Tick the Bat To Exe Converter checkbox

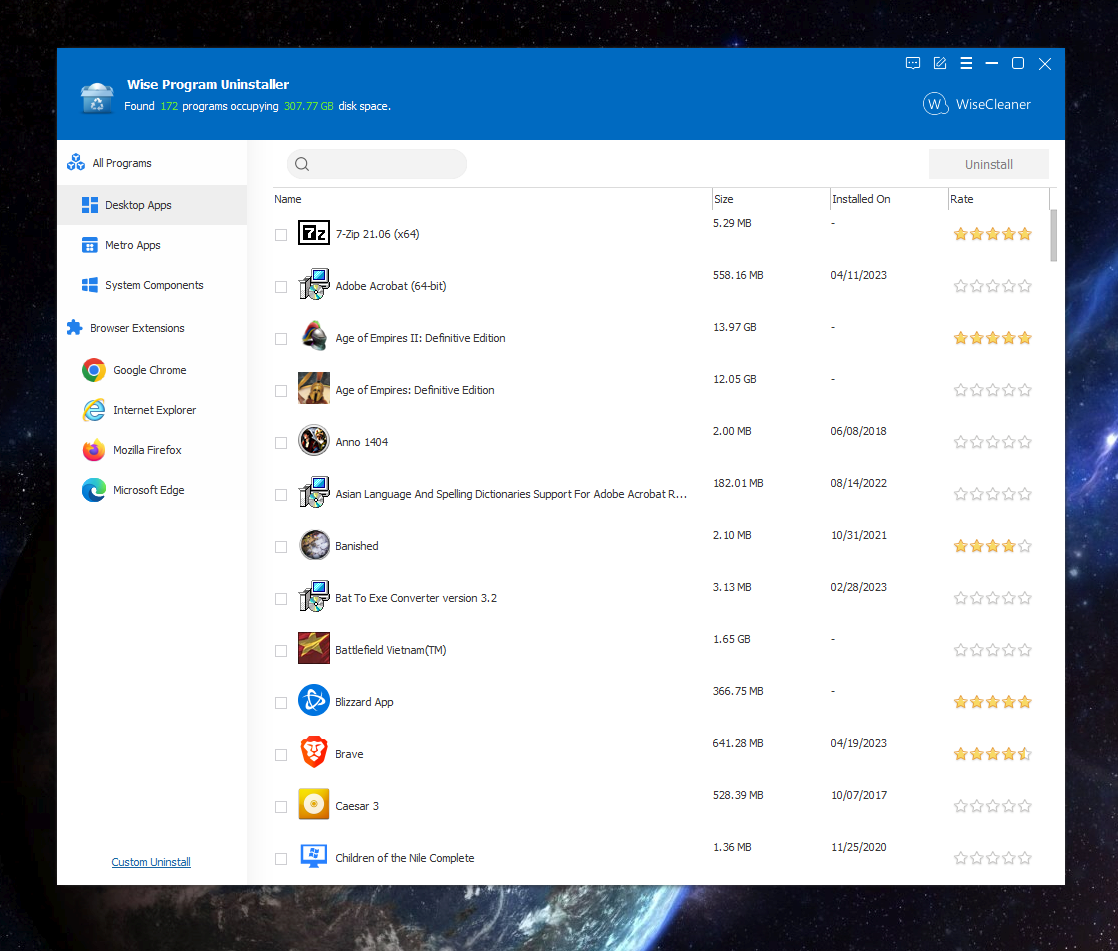(281, 599)
